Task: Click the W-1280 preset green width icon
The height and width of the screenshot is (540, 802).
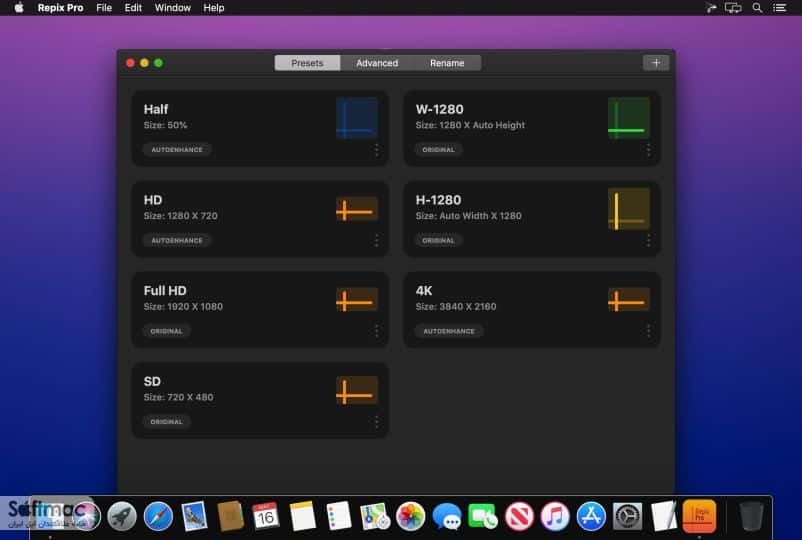Action: point(629,118)
